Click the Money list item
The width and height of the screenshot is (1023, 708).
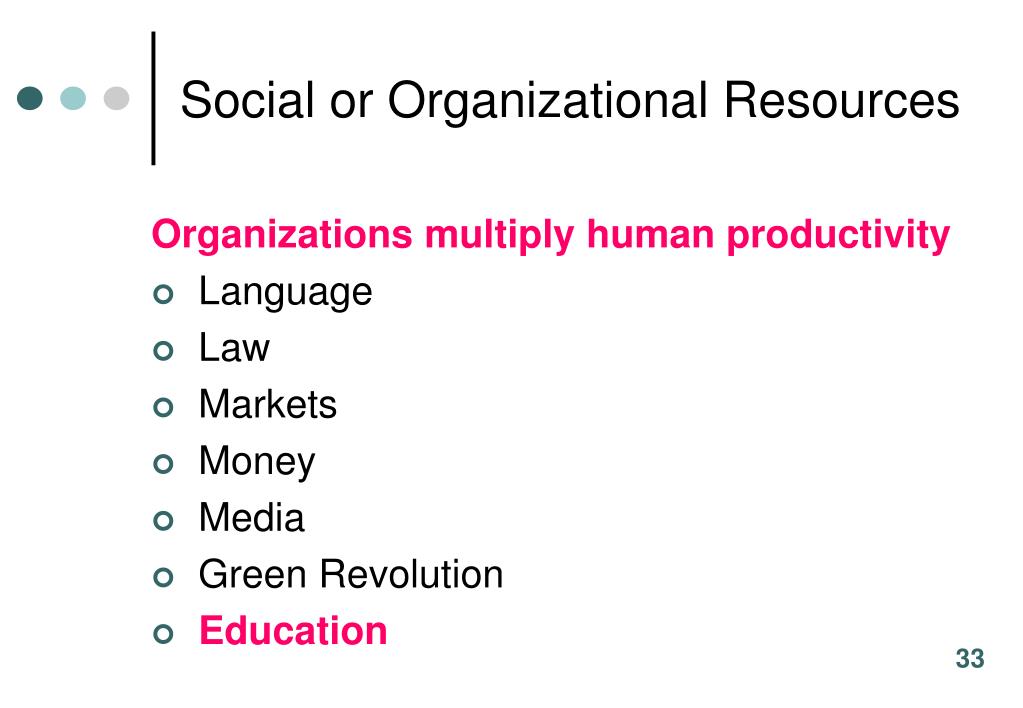pos(257,462)
